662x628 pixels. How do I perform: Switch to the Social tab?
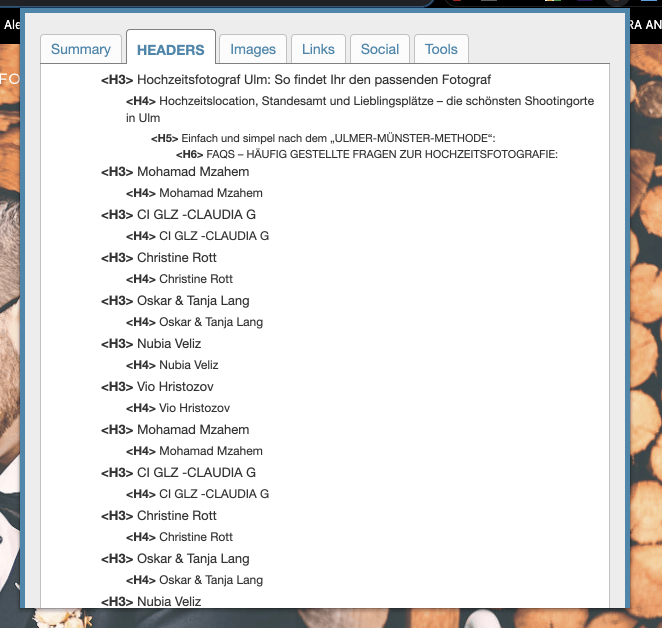click(x=380, y=49)
